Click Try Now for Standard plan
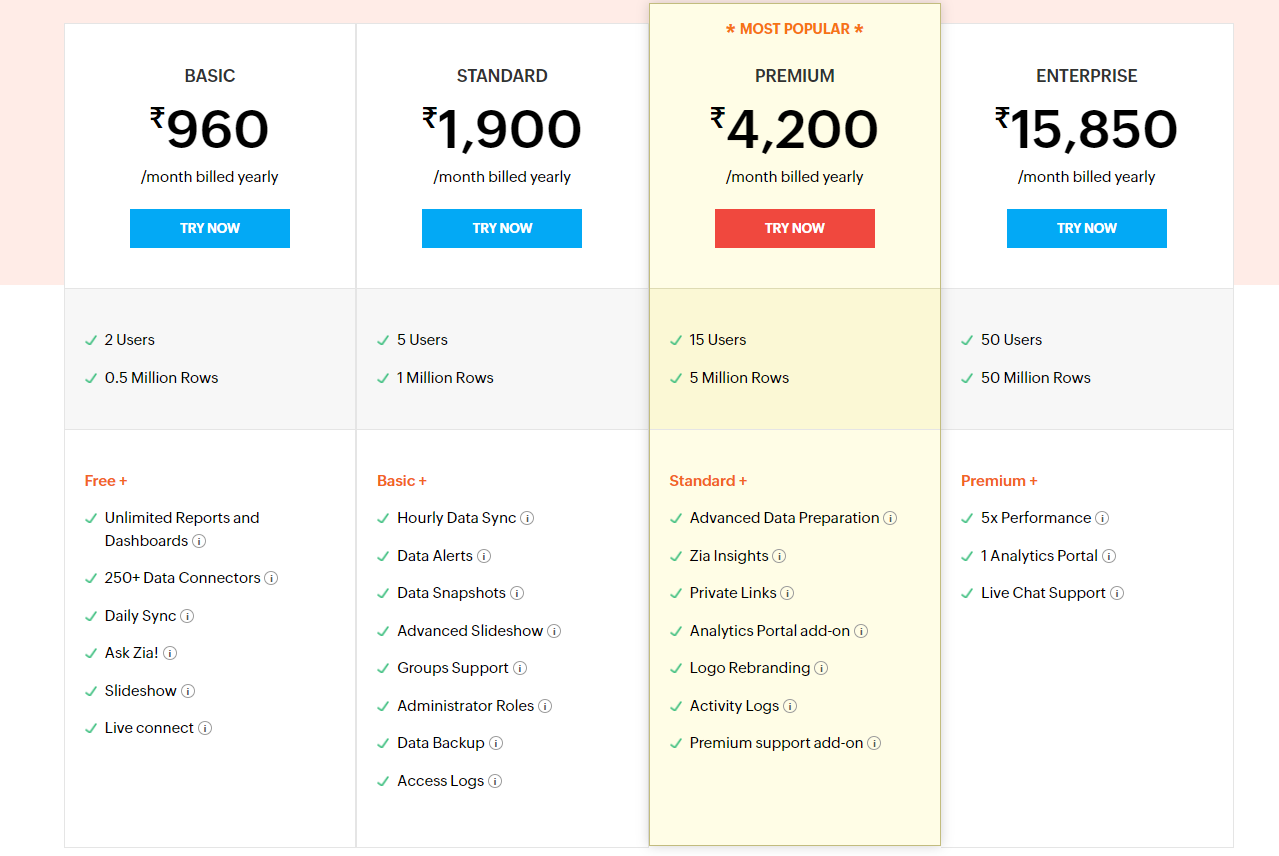The width and height of the screenshot is (1279, 856). click(502, 228)
